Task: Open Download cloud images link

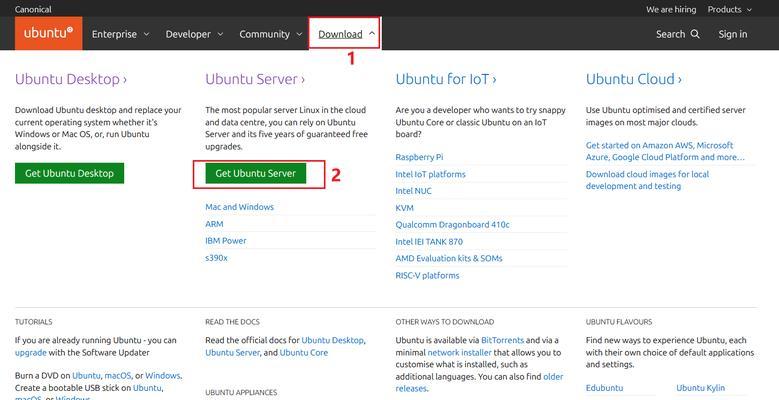Action: tap(647, 180)
